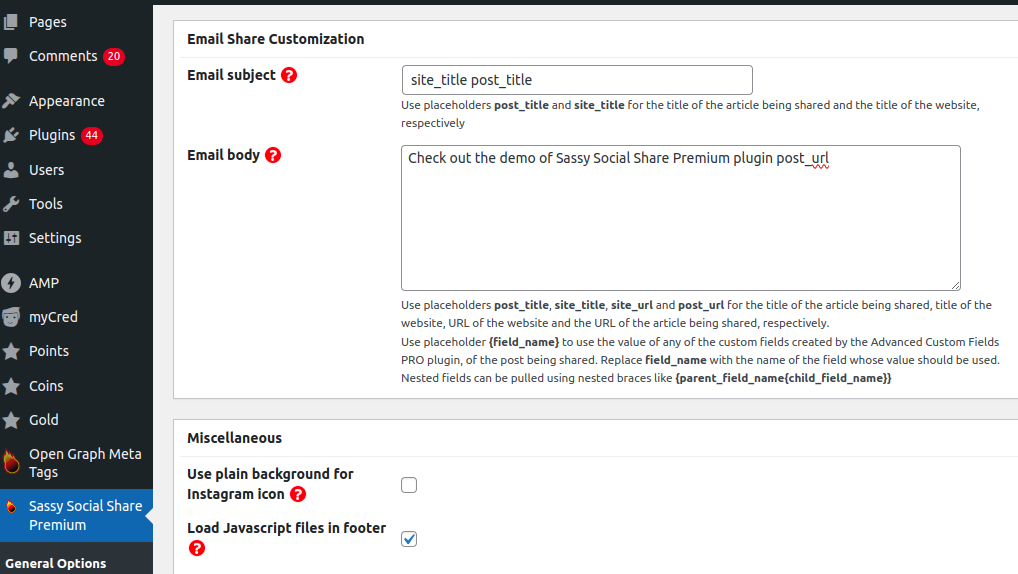Image resolution: width=1018 pixels, height=574 pixels.
Task: Enable plain background for Instagram icon checkbox
Action: (409, 485)
